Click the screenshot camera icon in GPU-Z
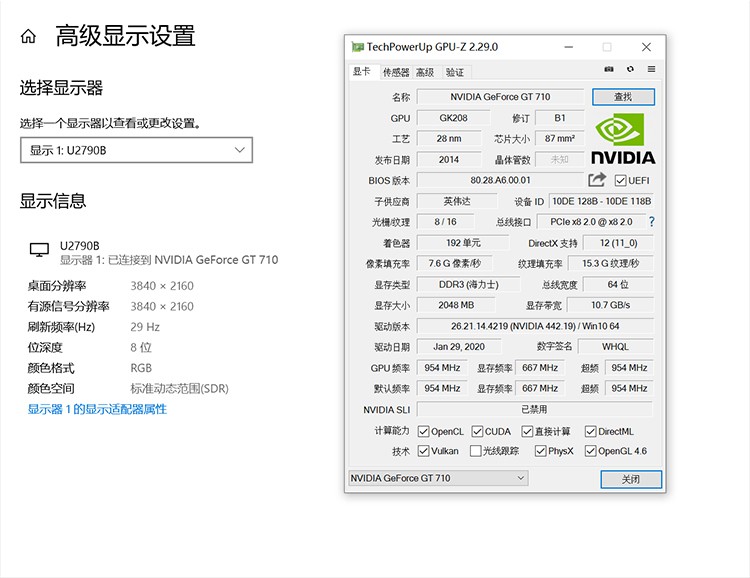750x578 pixels. click(609, 69)
